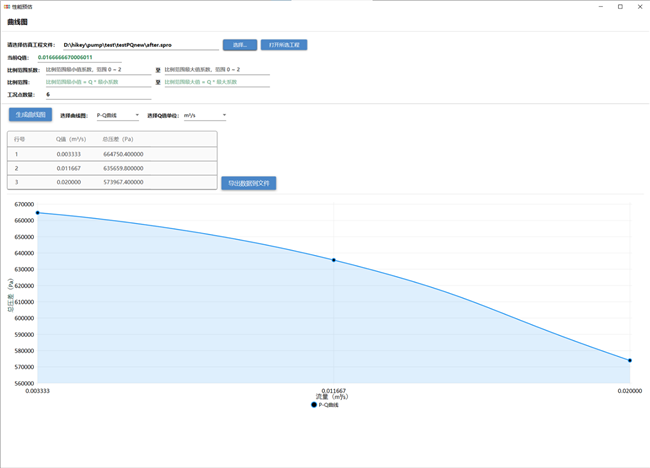This screenshot has height=468, width=650.
Task: Click the 选择... browse file button
Action: coord(239,45)
